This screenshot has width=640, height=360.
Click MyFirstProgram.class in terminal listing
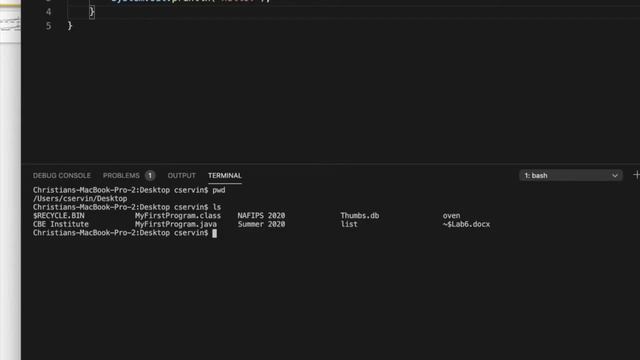[x=178, y=216]
